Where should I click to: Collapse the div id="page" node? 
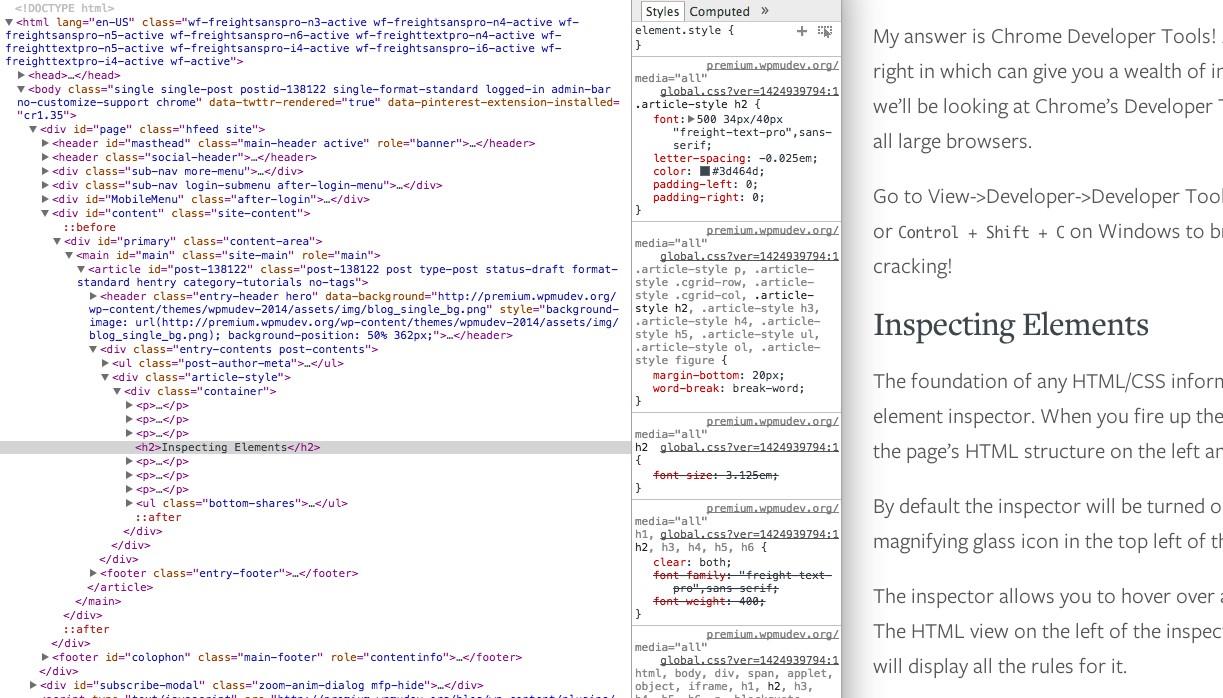coord(33,130)
